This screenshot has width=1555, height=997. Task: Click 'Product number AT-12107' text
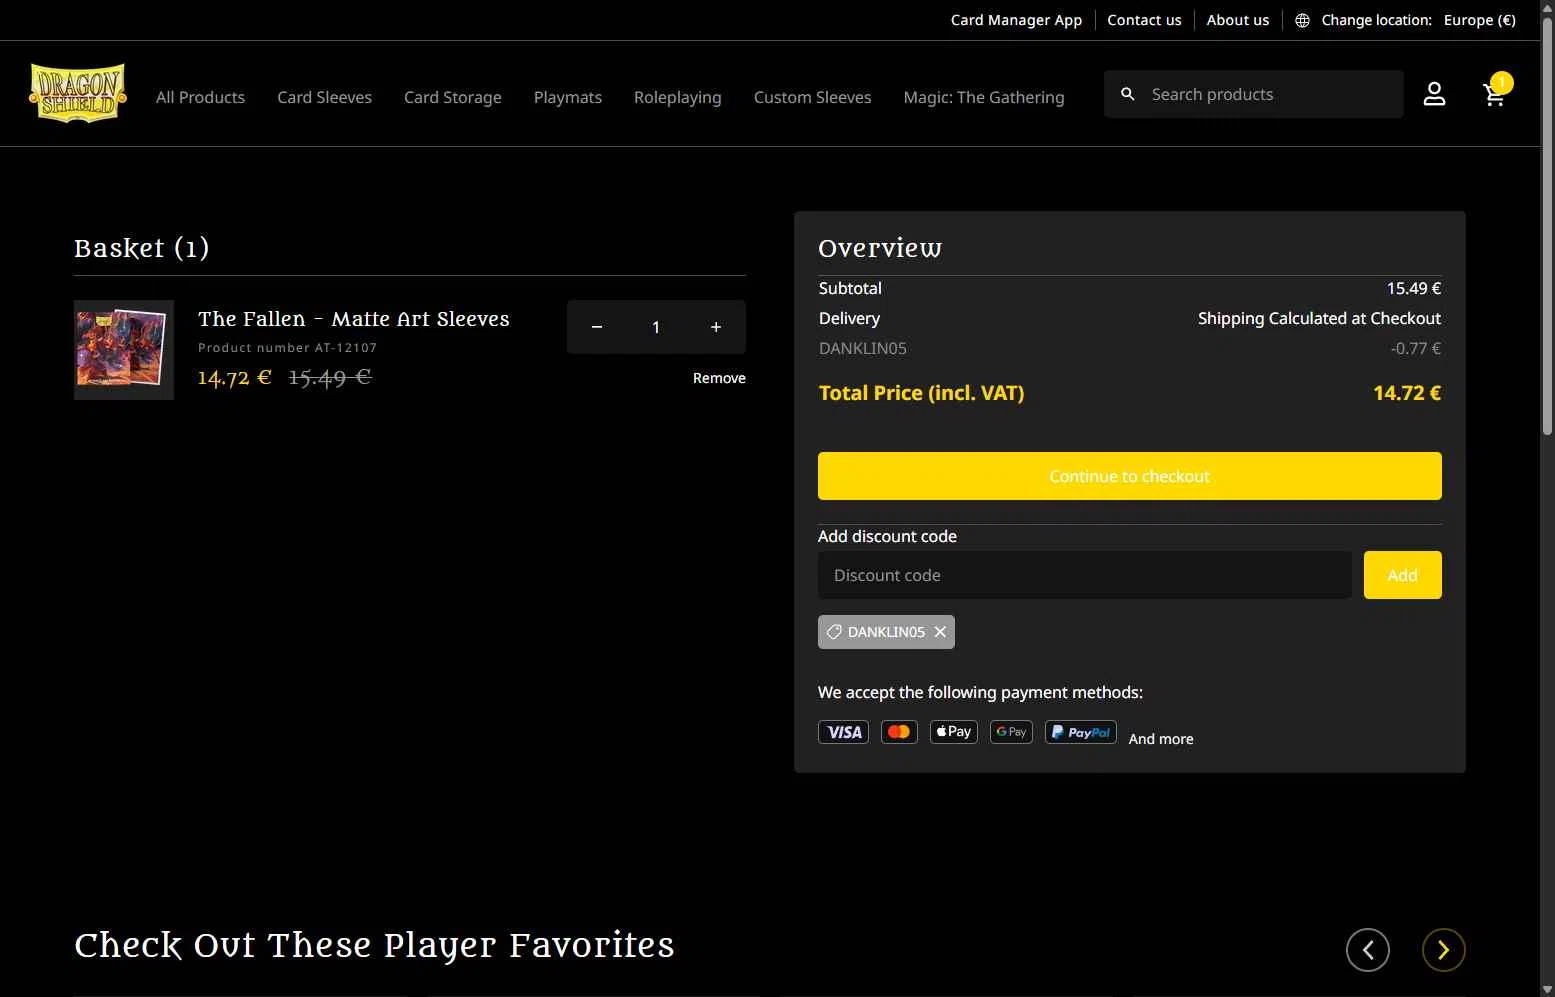point(288,348)
